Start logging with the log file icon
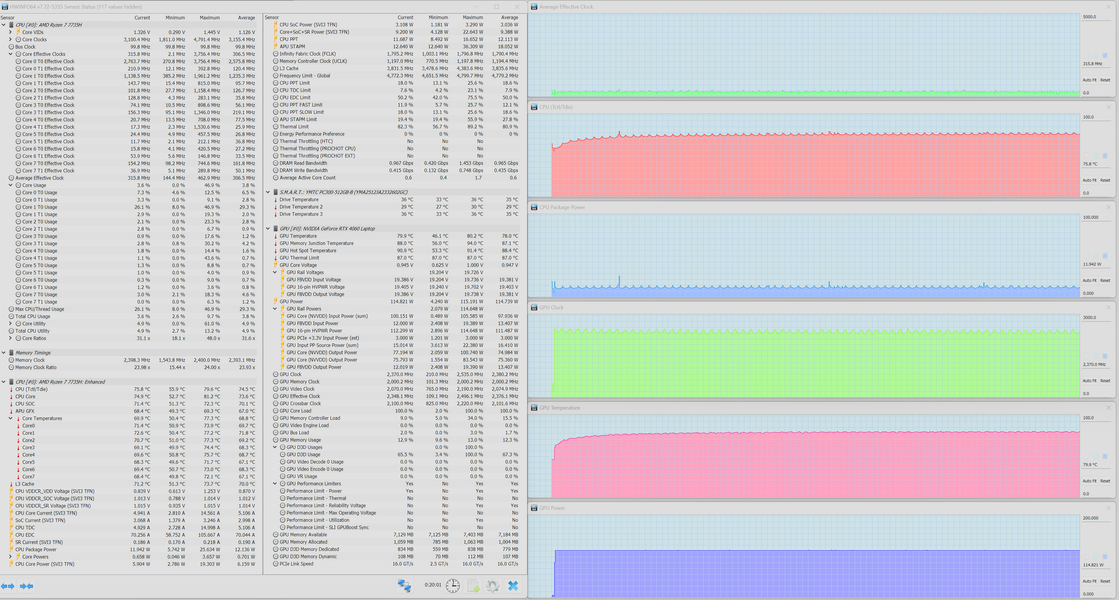 [x=473, y=586]
